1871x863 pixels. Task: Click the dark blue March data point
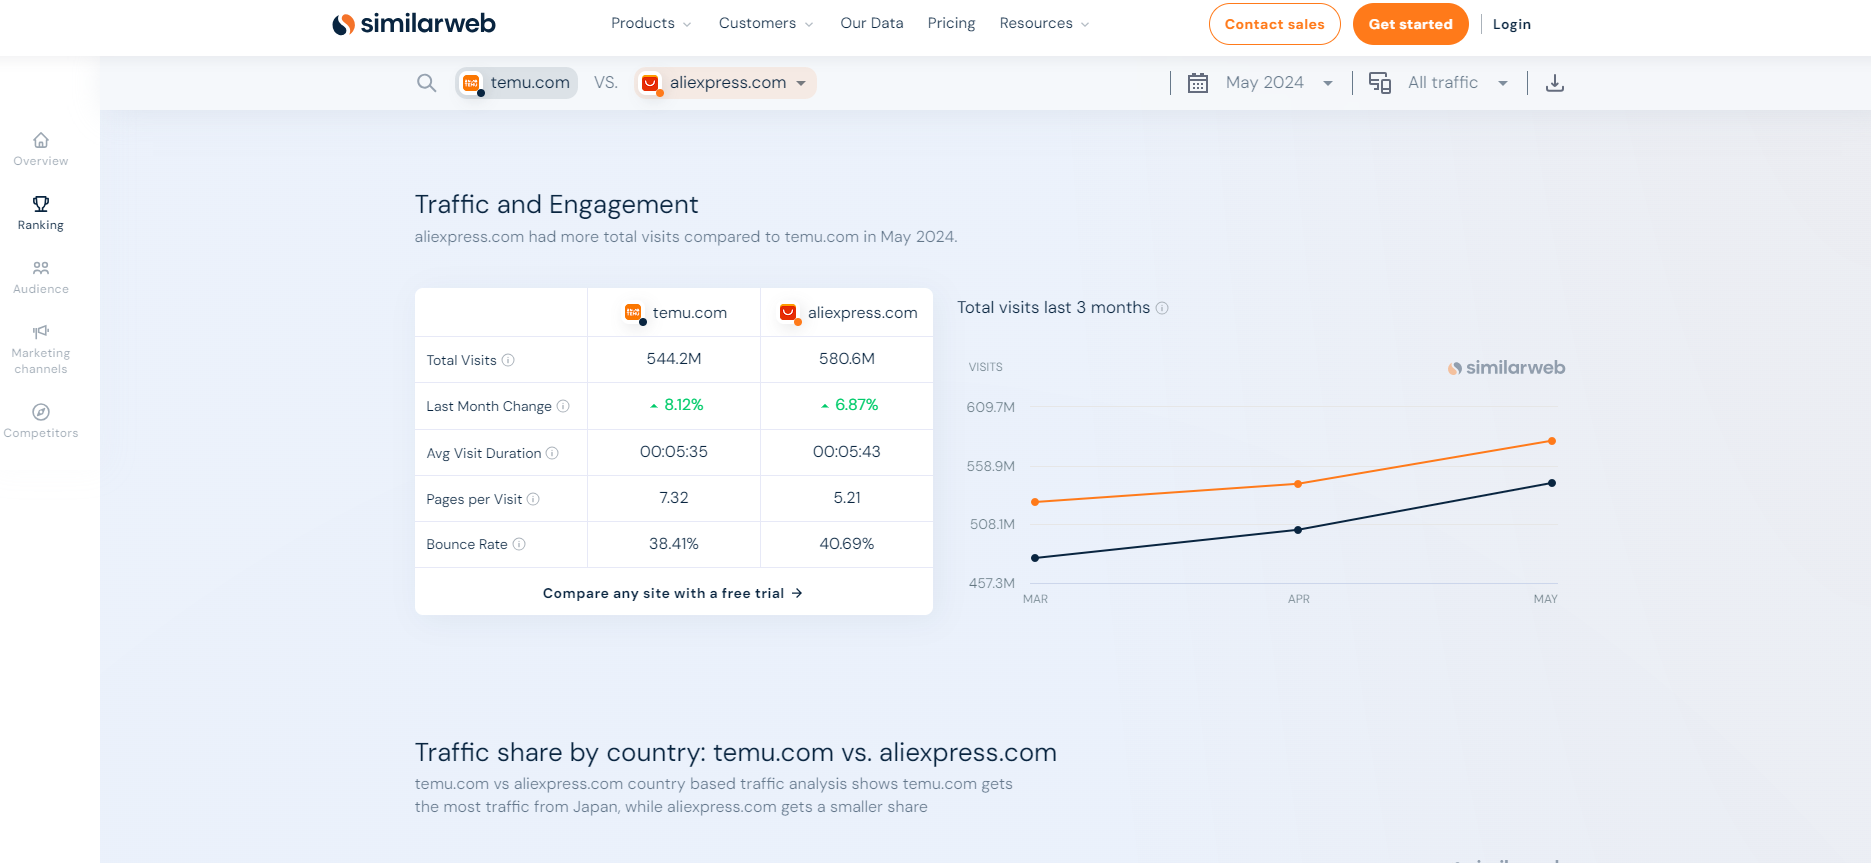(1035, 558)
